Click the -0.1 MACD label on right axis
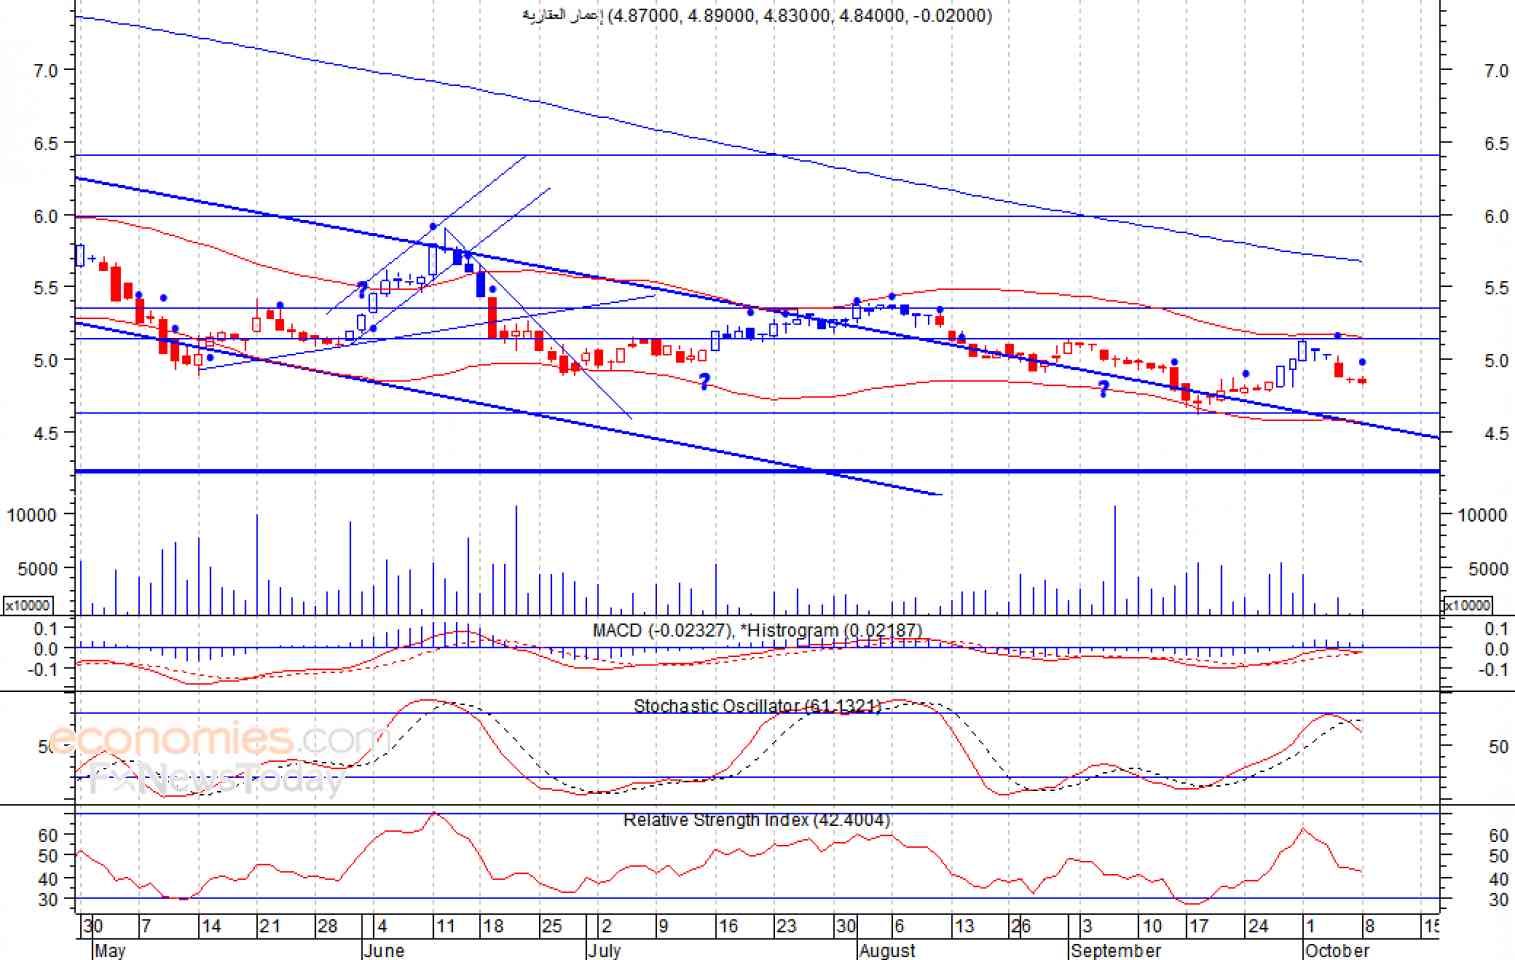The width and height of the screenshot is (1515, 960). tap(1494, 669)
